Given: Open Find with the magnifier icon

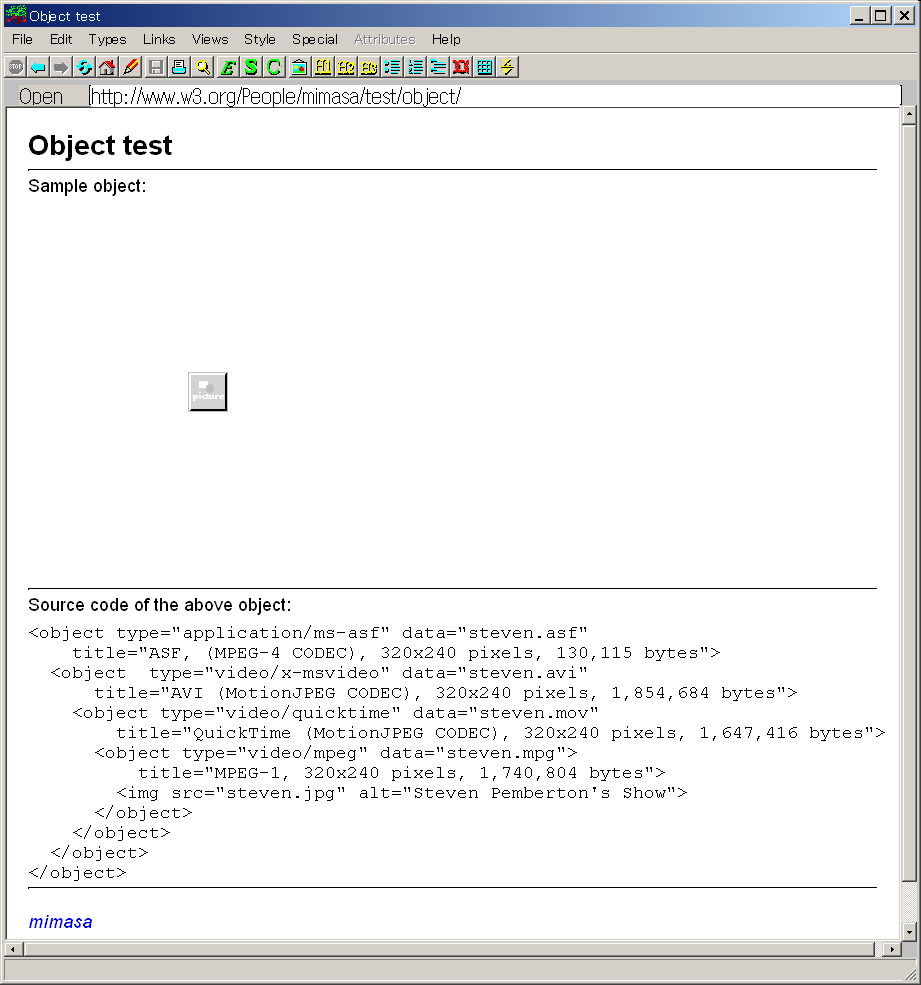Looking at the screenshot, I should tap(202, 67).
